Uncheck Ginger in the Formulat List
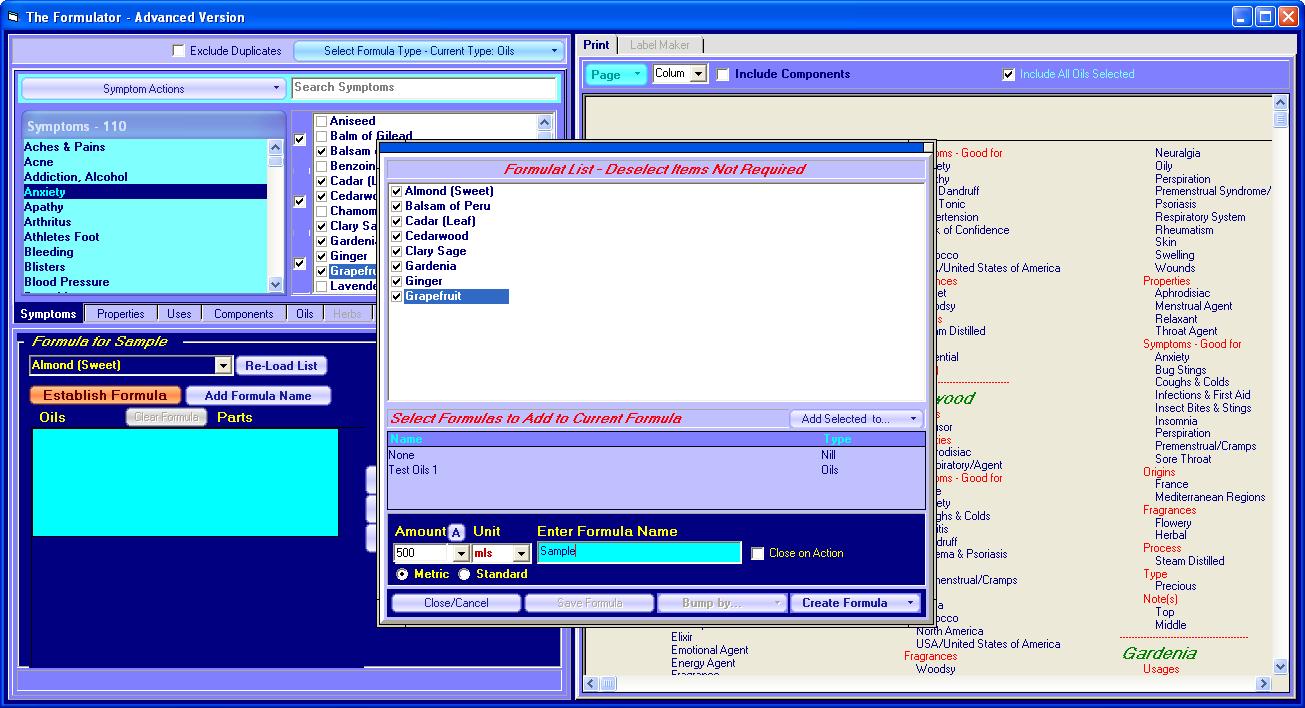The width and height of the screenshot is (1305, 708). pyautogui.click(x=397, y=281)
